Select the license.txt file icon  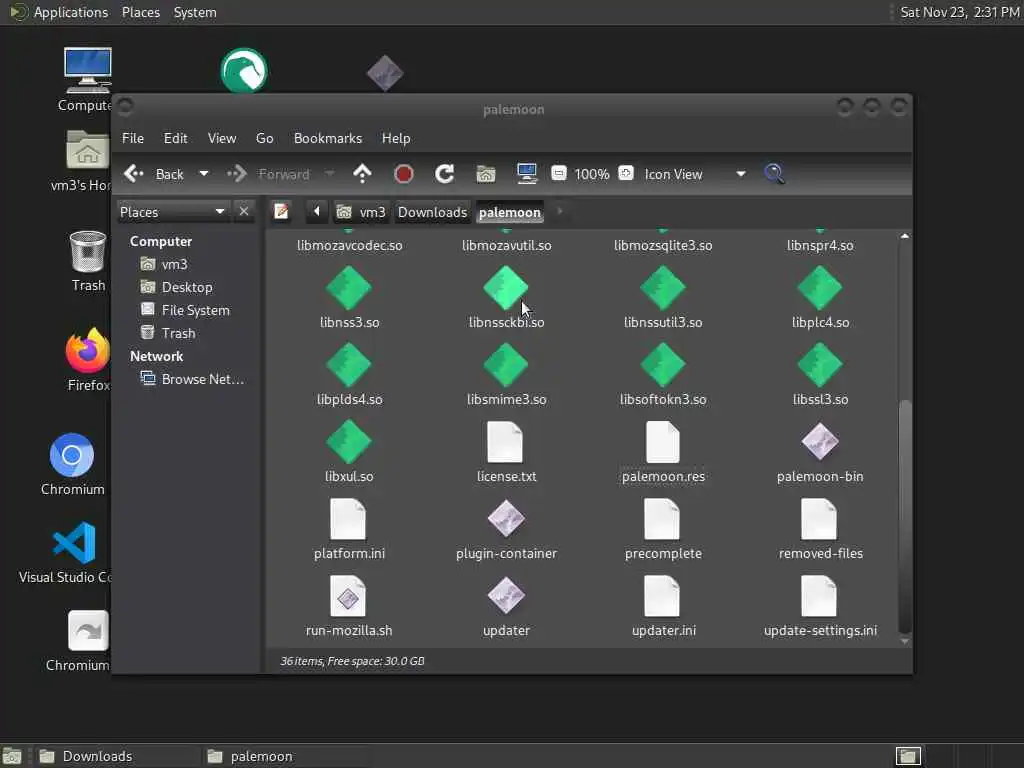tap(505, 442)
